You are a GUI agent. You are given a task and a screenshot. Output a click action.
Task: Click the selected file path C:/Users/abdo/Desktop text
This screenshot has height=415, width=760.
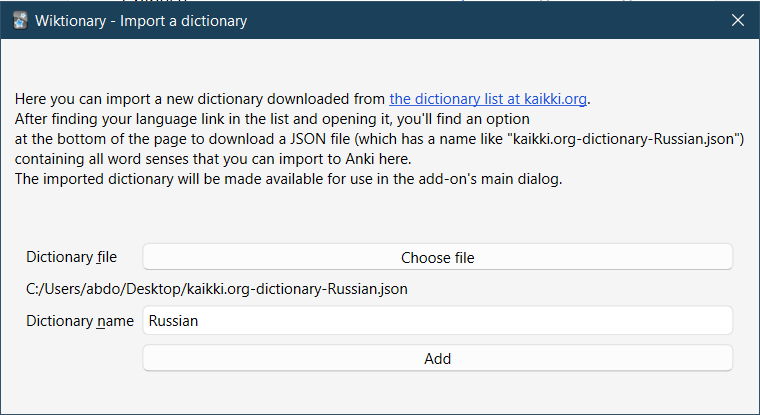(x=217, y=289)
